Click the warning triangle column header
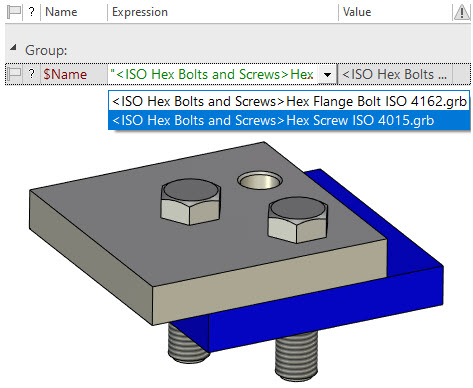Screen dimensions: 473x388 pos(462,12)
